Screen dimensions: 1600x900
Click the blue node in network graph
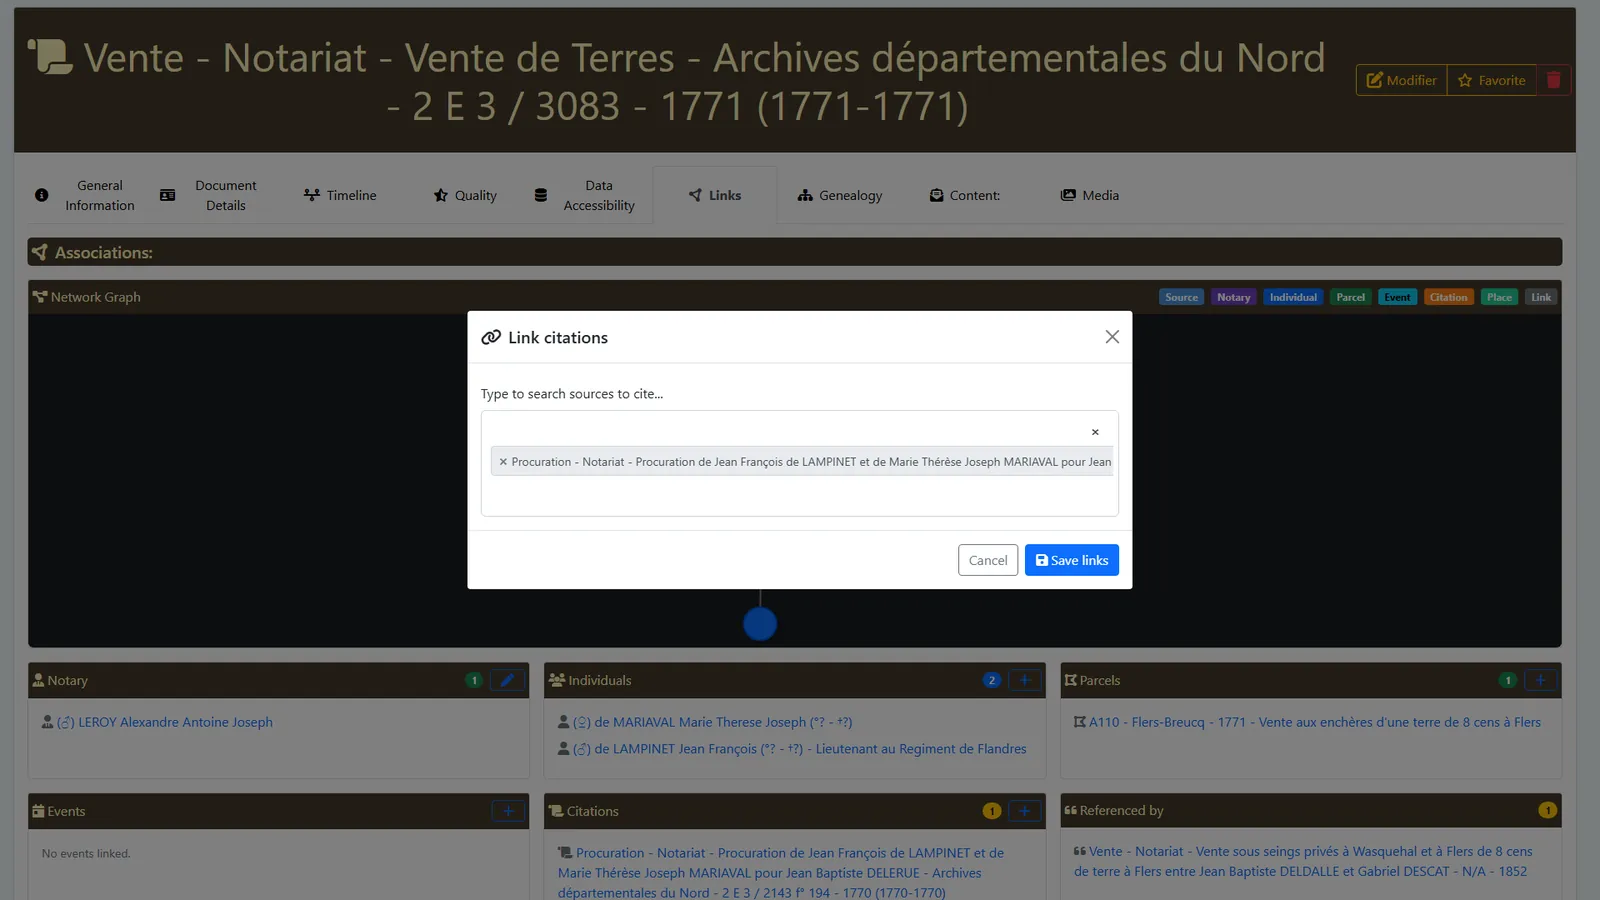pos(760,624)
